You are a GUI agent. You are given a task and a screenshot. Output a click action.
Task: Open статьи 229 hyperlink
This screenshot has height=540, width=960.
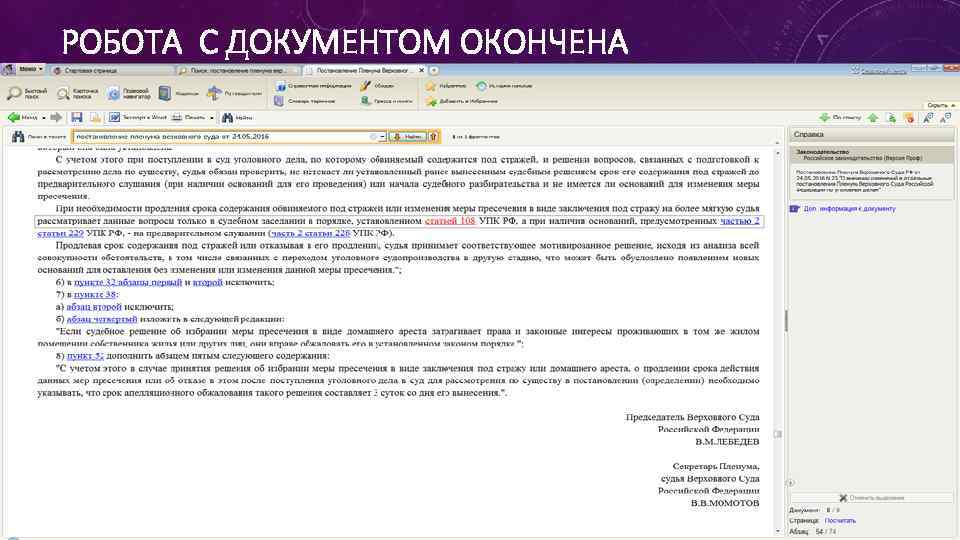(x=60, y=233)
